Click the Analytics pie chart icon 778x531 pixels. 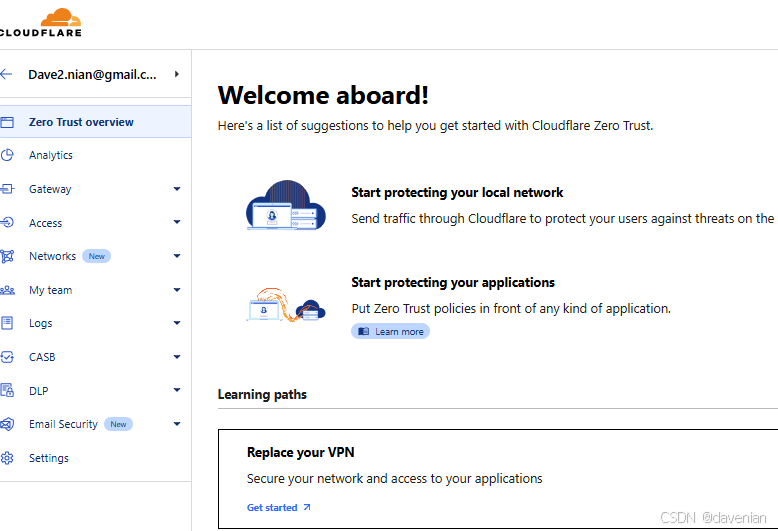point(7,155)
